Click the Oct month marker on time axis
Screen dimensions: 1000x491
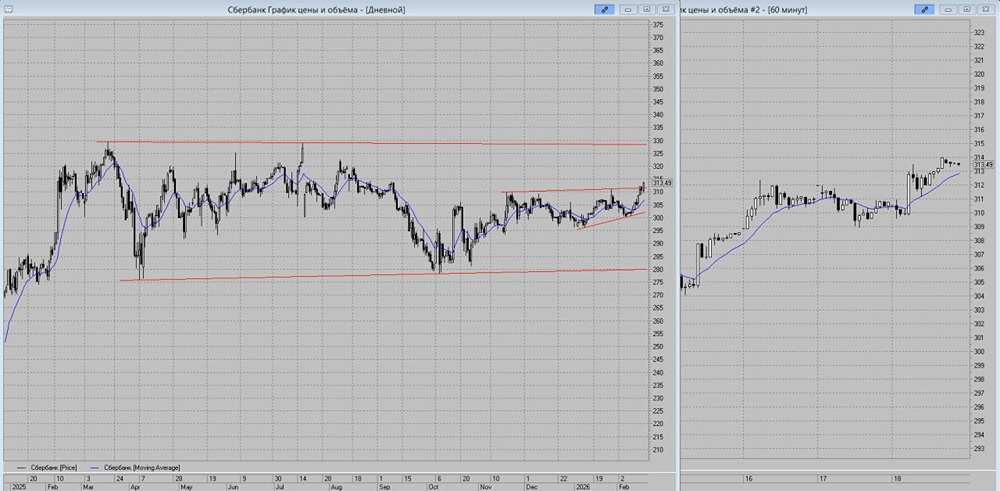point(434,487)
